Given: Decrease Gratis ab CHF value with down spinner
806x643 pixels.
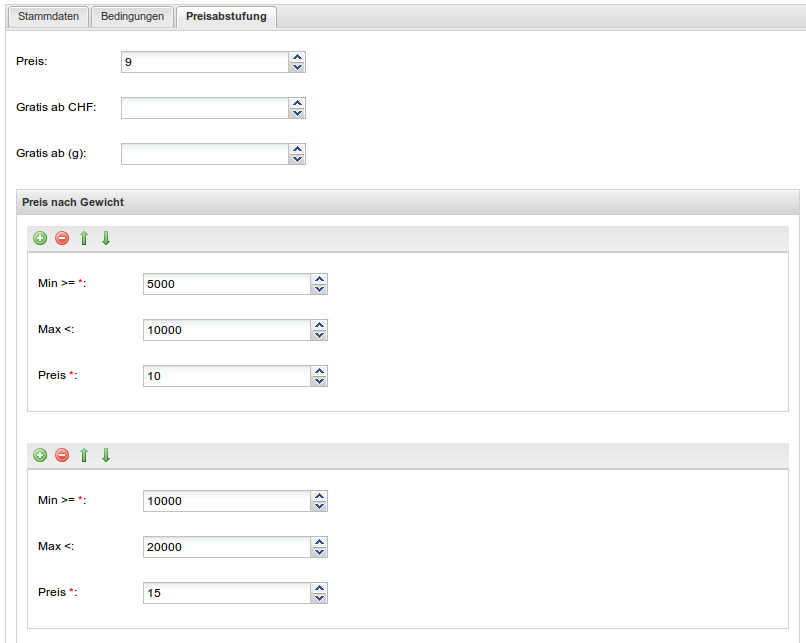Looking at the screenshot, I should click(297, 113).
